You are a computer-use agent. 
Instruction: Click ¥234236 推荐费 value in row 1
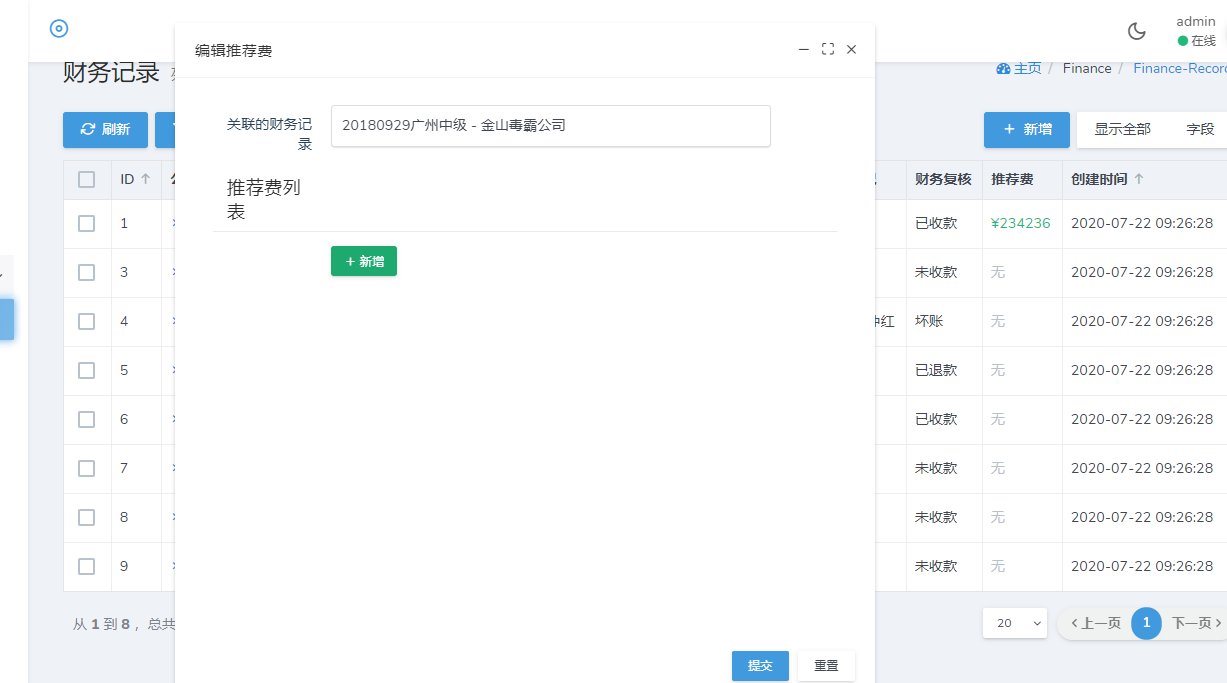(1020, 224)
